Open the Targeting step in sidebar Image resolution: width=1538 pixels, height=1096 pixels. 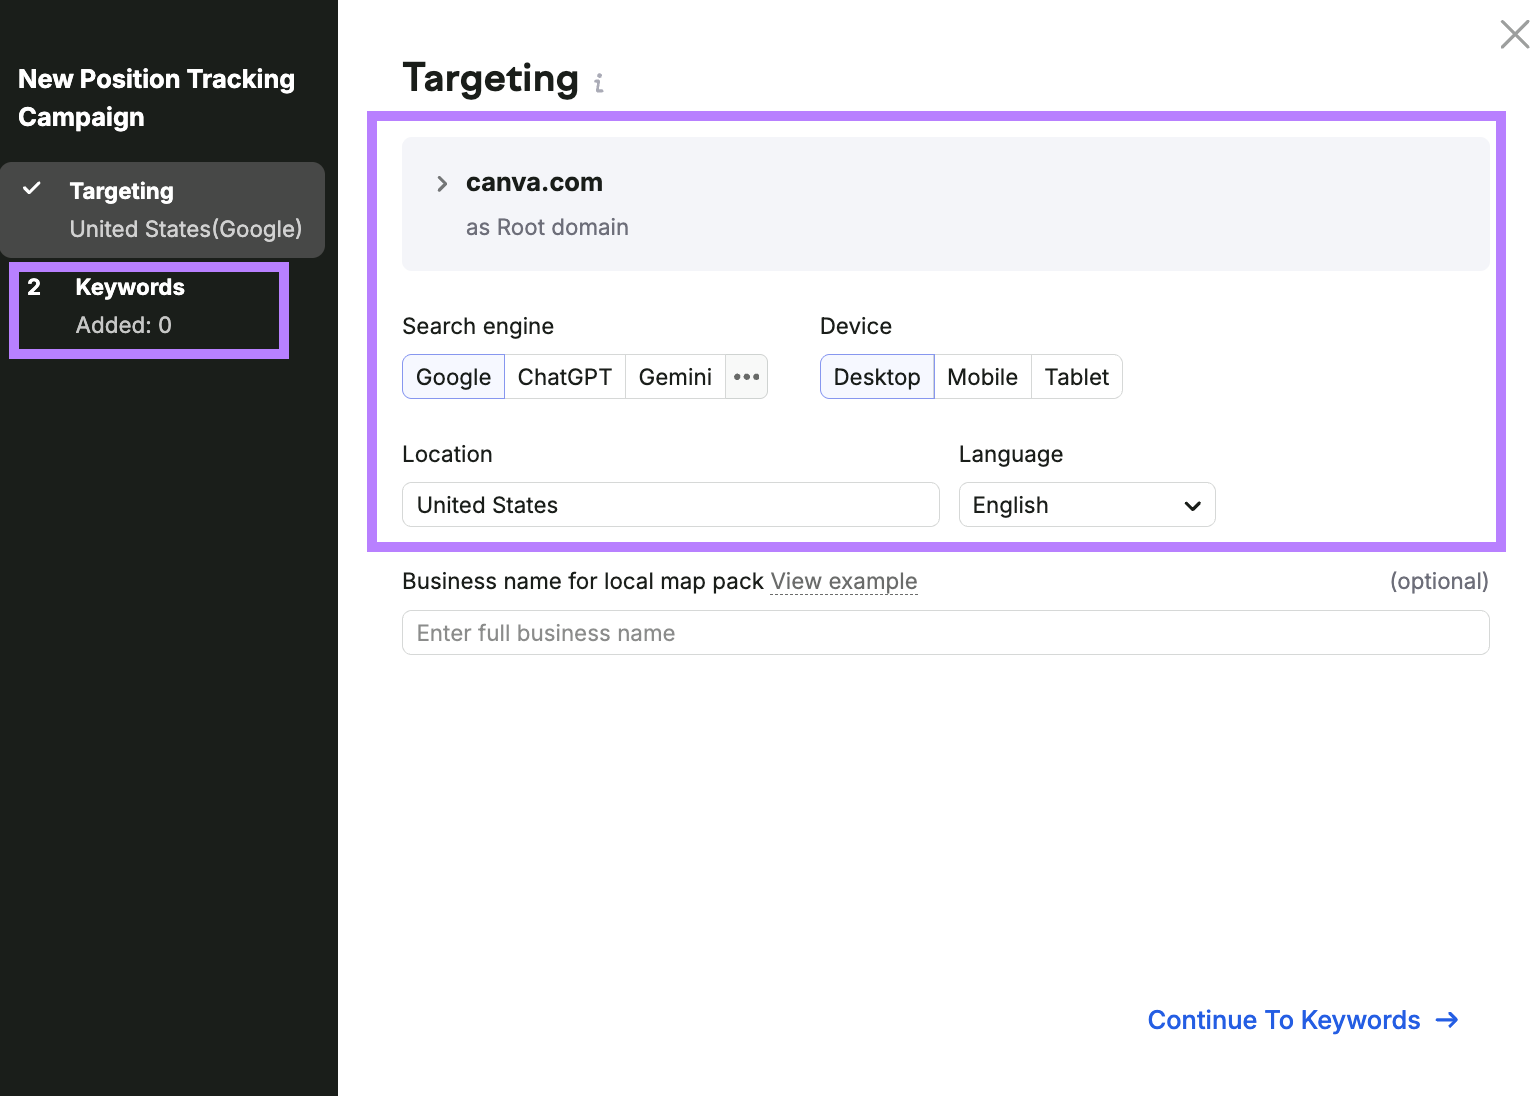coord(163,210)
